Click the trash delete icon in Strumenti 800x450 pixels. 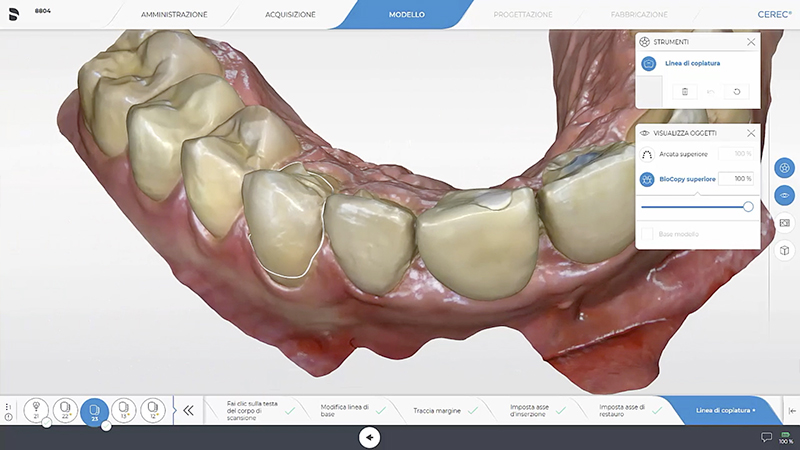point(684,92)
